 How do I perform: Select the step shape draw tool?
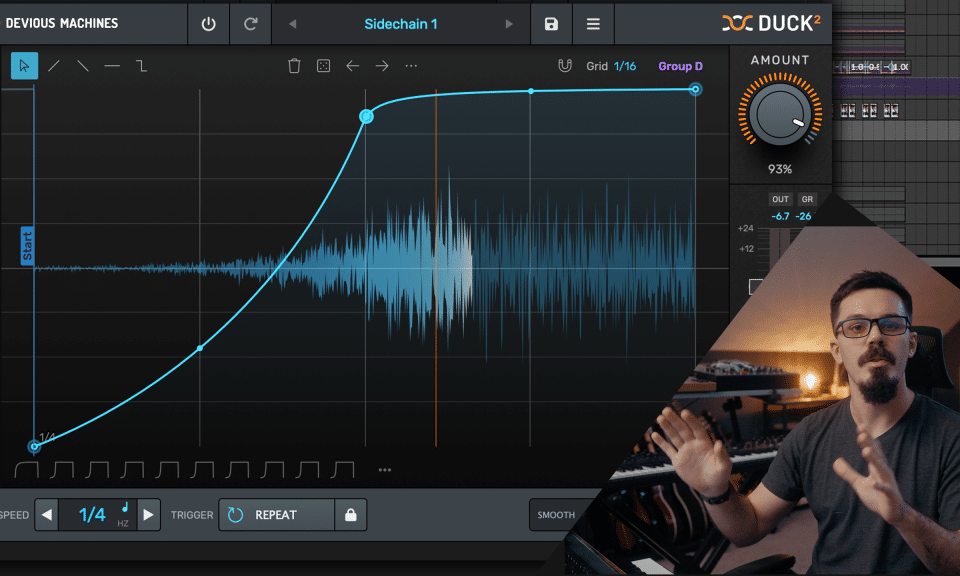(x=142, y=66)
